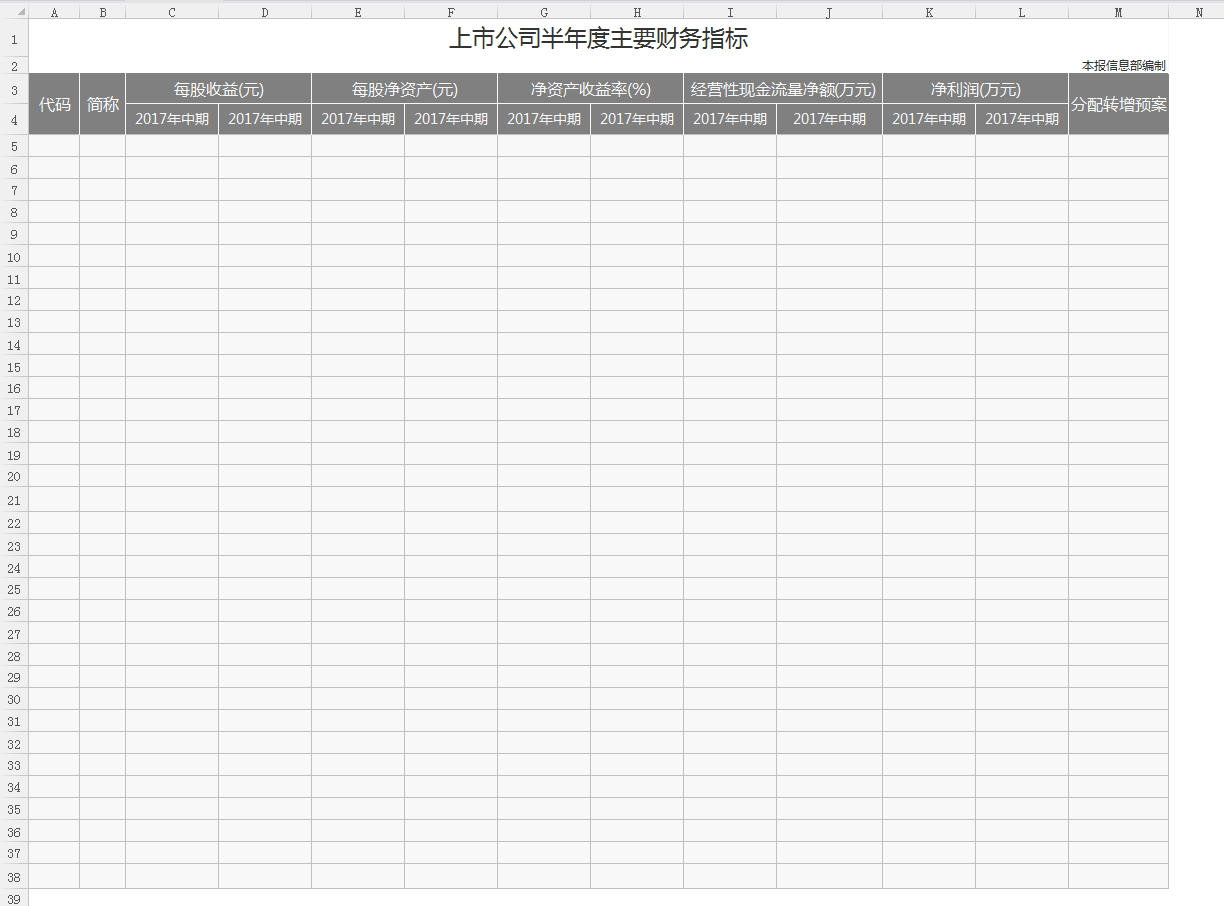1224x906 pixels.
Task: Select 2017年中期 cell in column C
Action: coord(172,119)
